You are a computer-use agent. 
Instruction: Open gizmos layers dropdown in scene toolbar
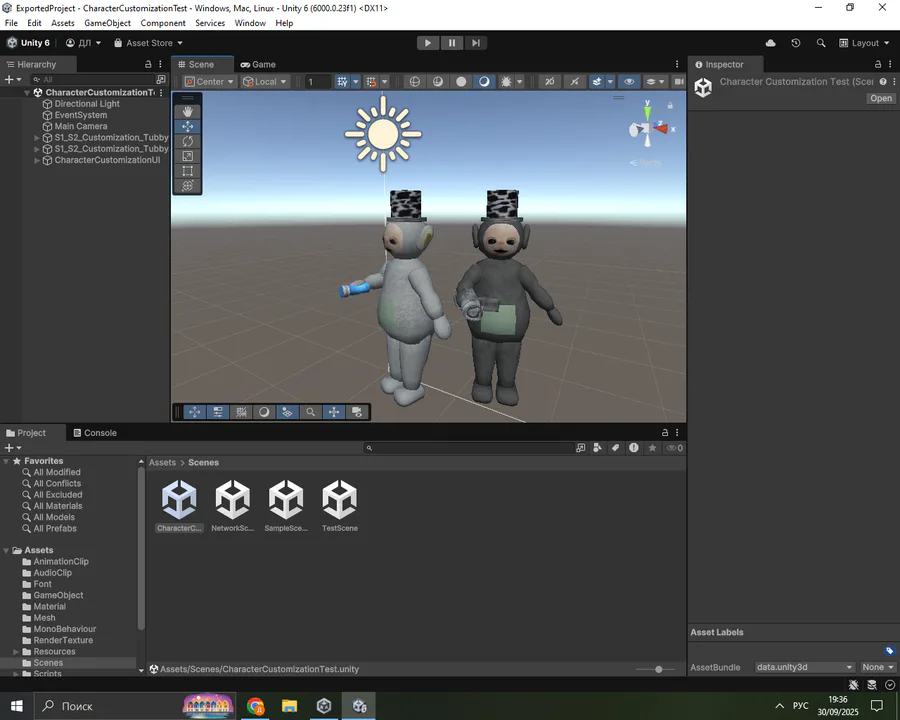(x=655, y=82)
